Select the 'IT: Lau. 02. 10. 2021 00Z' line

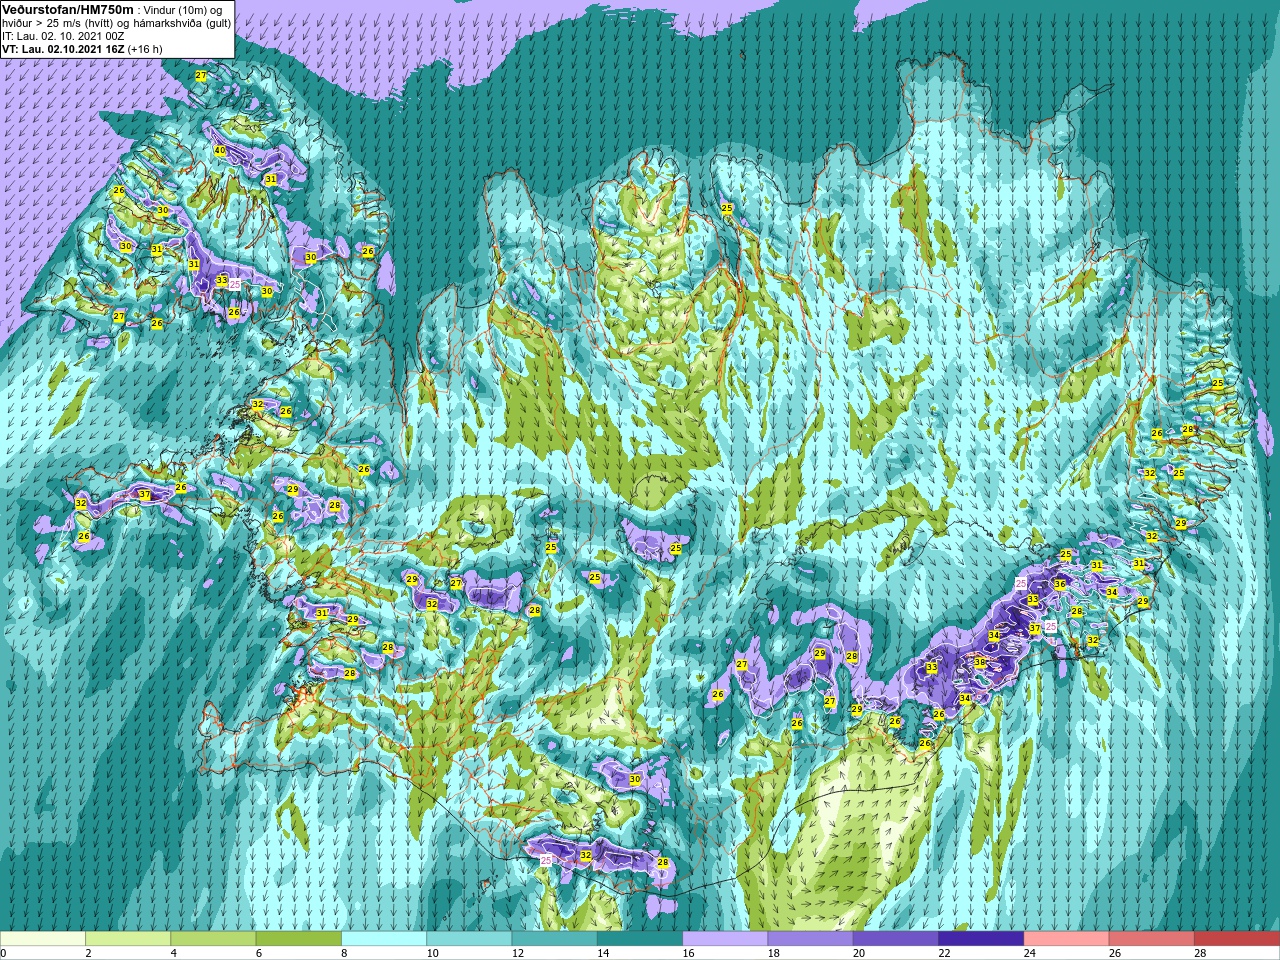click(63, 36)
